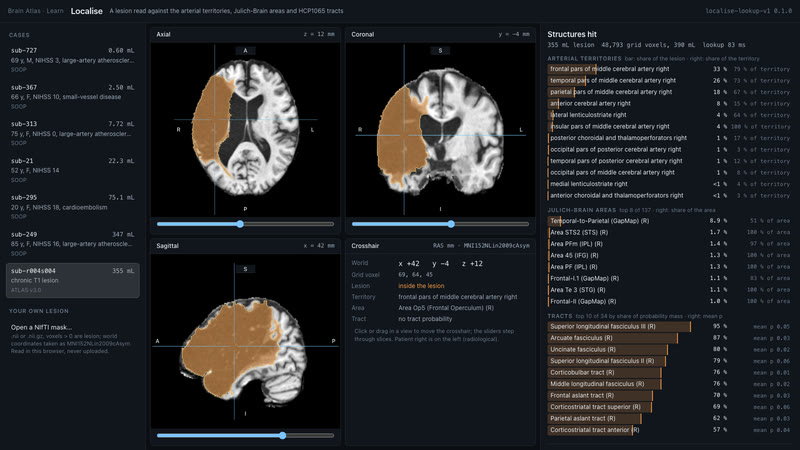The width and height of the screenshot is (800, 450).
Task: Click Superior longitudinal fasciculus II (R) tract
Action: 669,361
